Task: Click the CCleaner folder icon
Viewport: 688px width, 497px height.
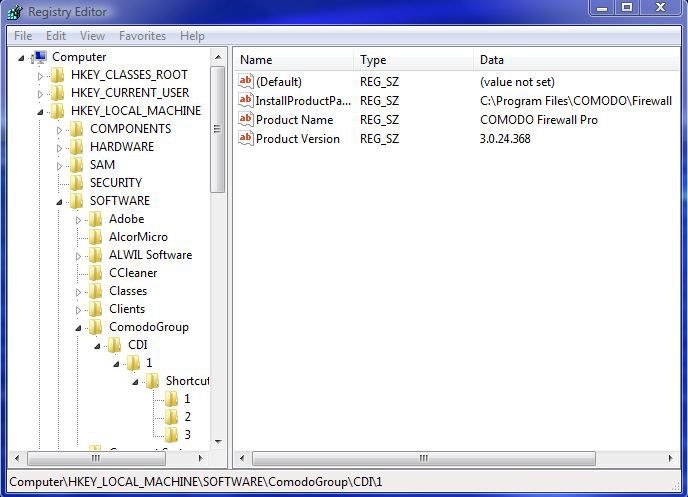Action: [x=95, y=273]
